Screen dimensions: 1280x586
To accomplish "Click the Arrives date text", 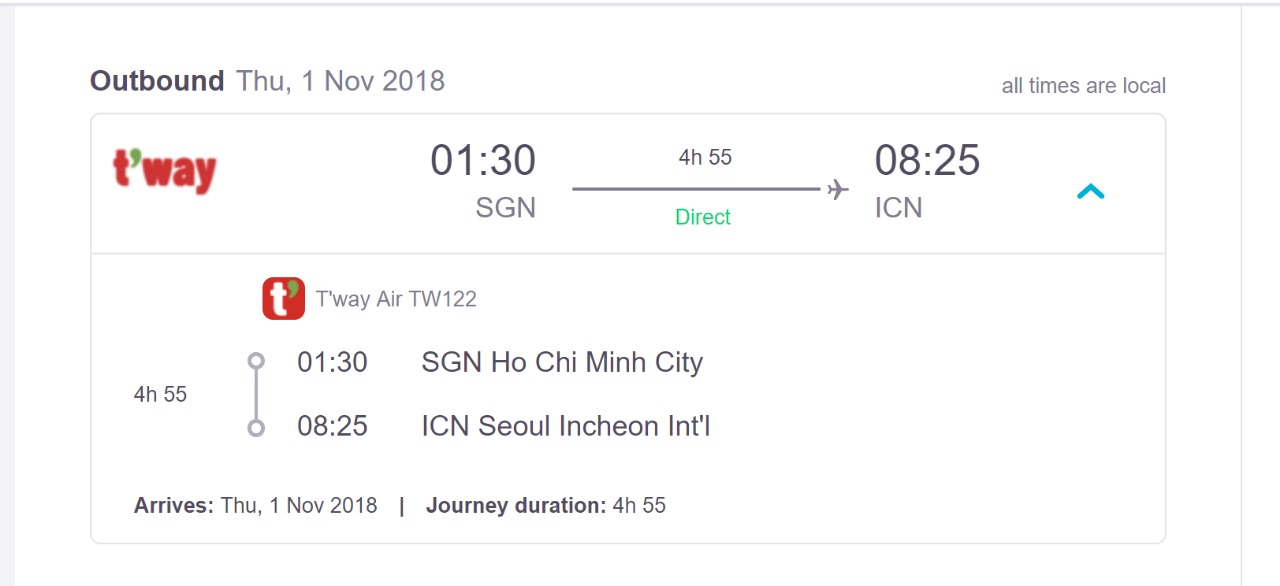I will (298, 506).
